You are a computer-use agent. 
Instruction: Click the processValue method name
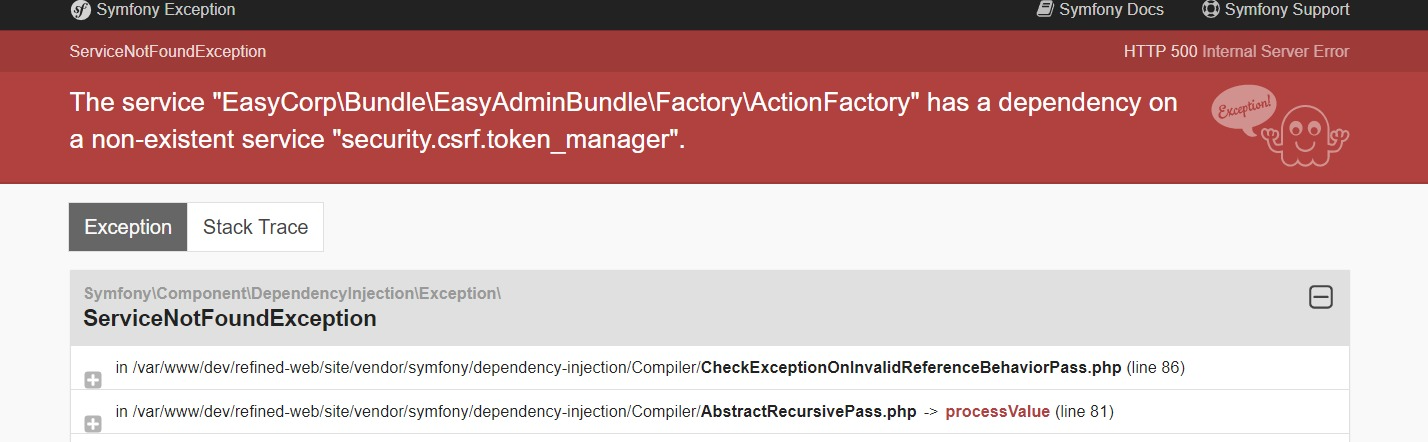(997, 411)
